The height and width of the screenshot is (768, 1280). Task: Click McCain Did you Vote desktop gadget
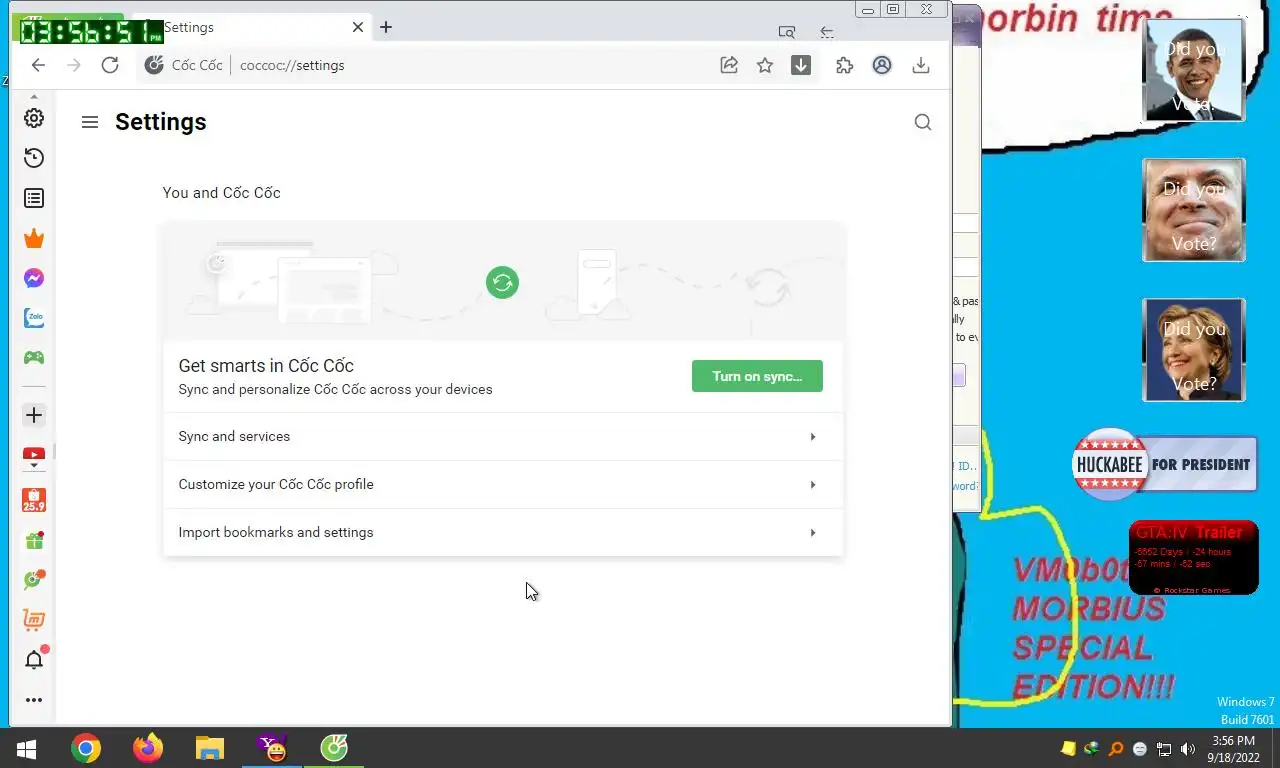coord(1193,210)
